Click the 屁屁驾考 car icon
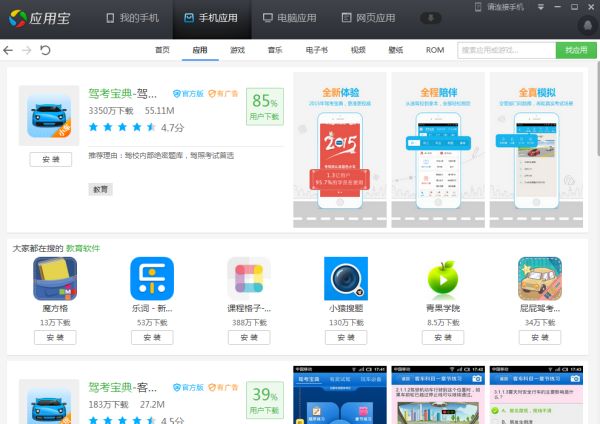The image size is (600, 424). point(540,279)
